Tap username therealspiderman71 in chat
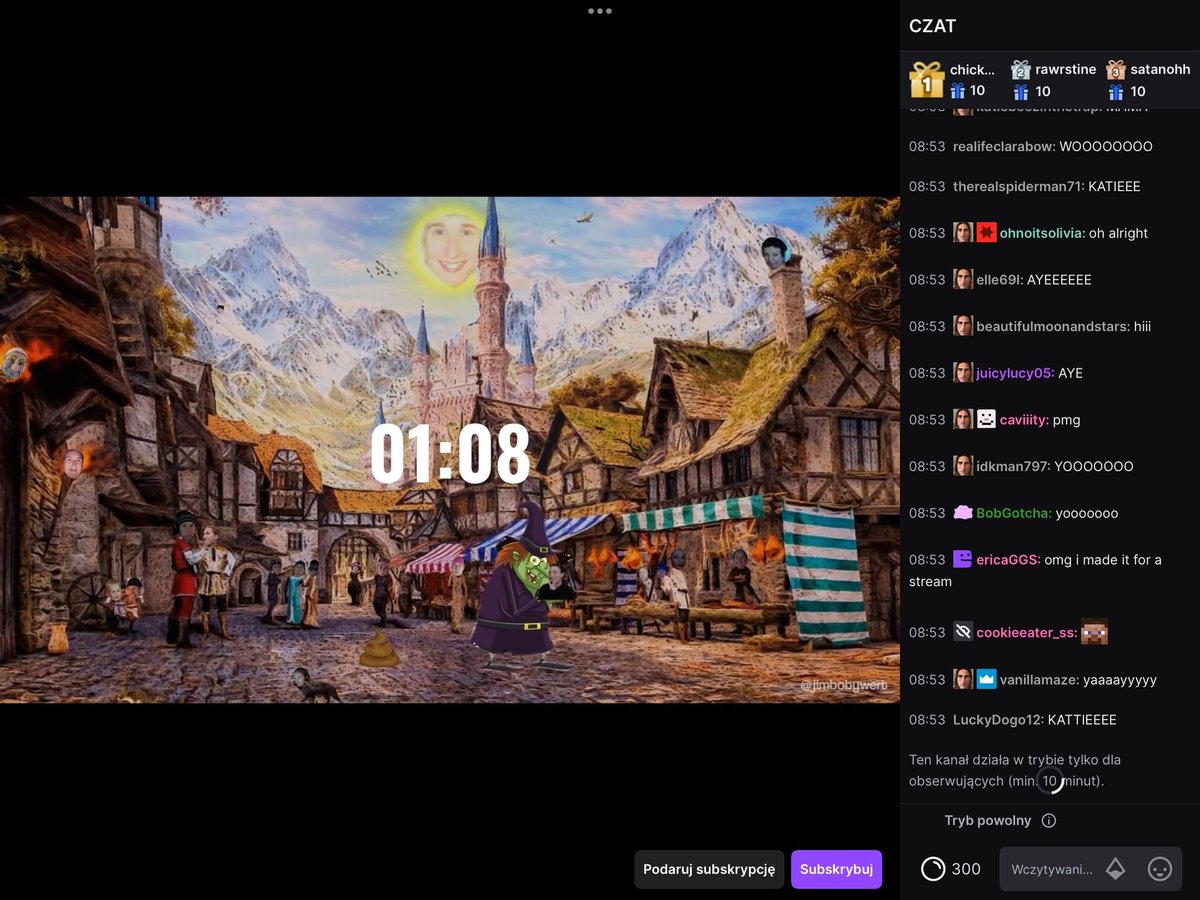1200x900 pixels. pyautogui.click(x=1018, y=186)
